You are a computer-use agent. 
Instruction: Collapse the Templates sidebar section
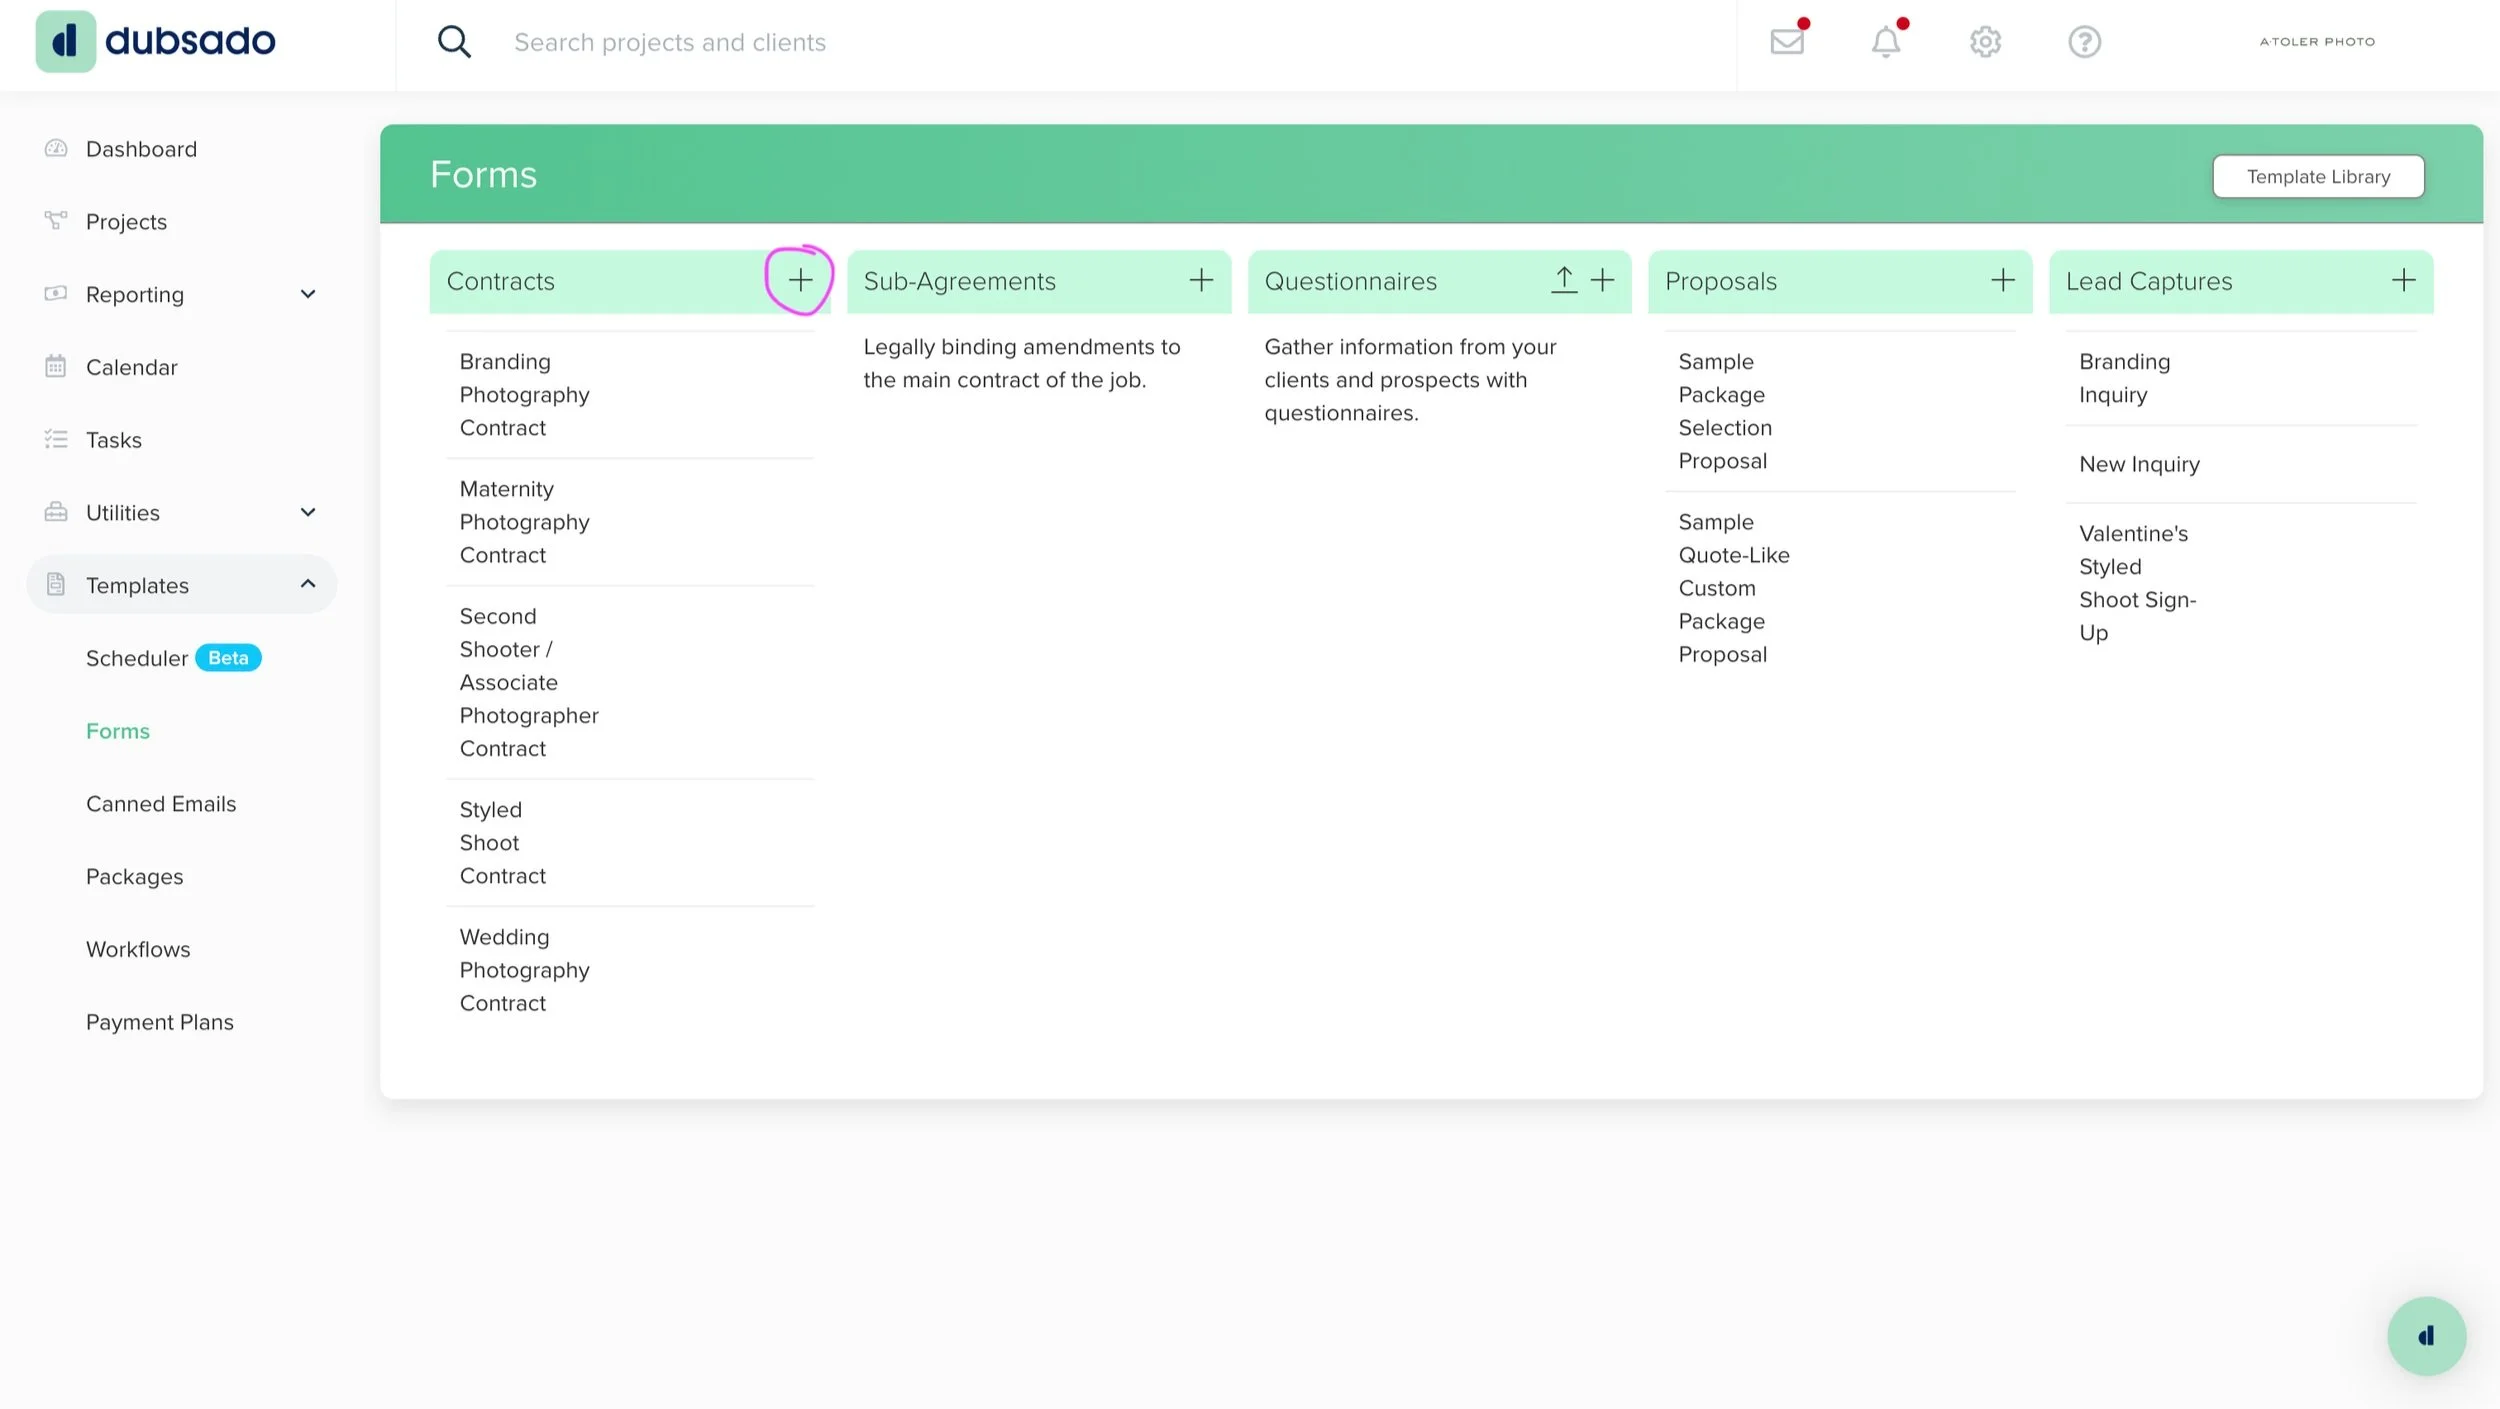click(x=308, y=585)
